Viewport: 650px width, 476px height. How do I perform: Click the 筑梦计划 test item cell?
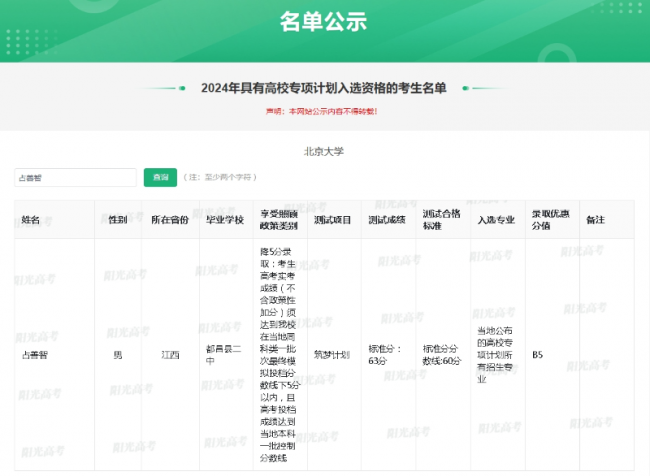[332, 355]
